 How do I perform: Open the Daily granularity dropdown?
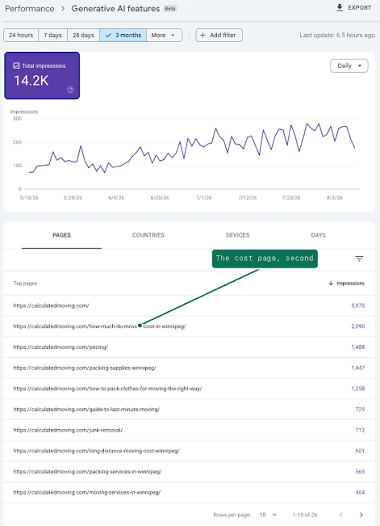coord(349,66)
